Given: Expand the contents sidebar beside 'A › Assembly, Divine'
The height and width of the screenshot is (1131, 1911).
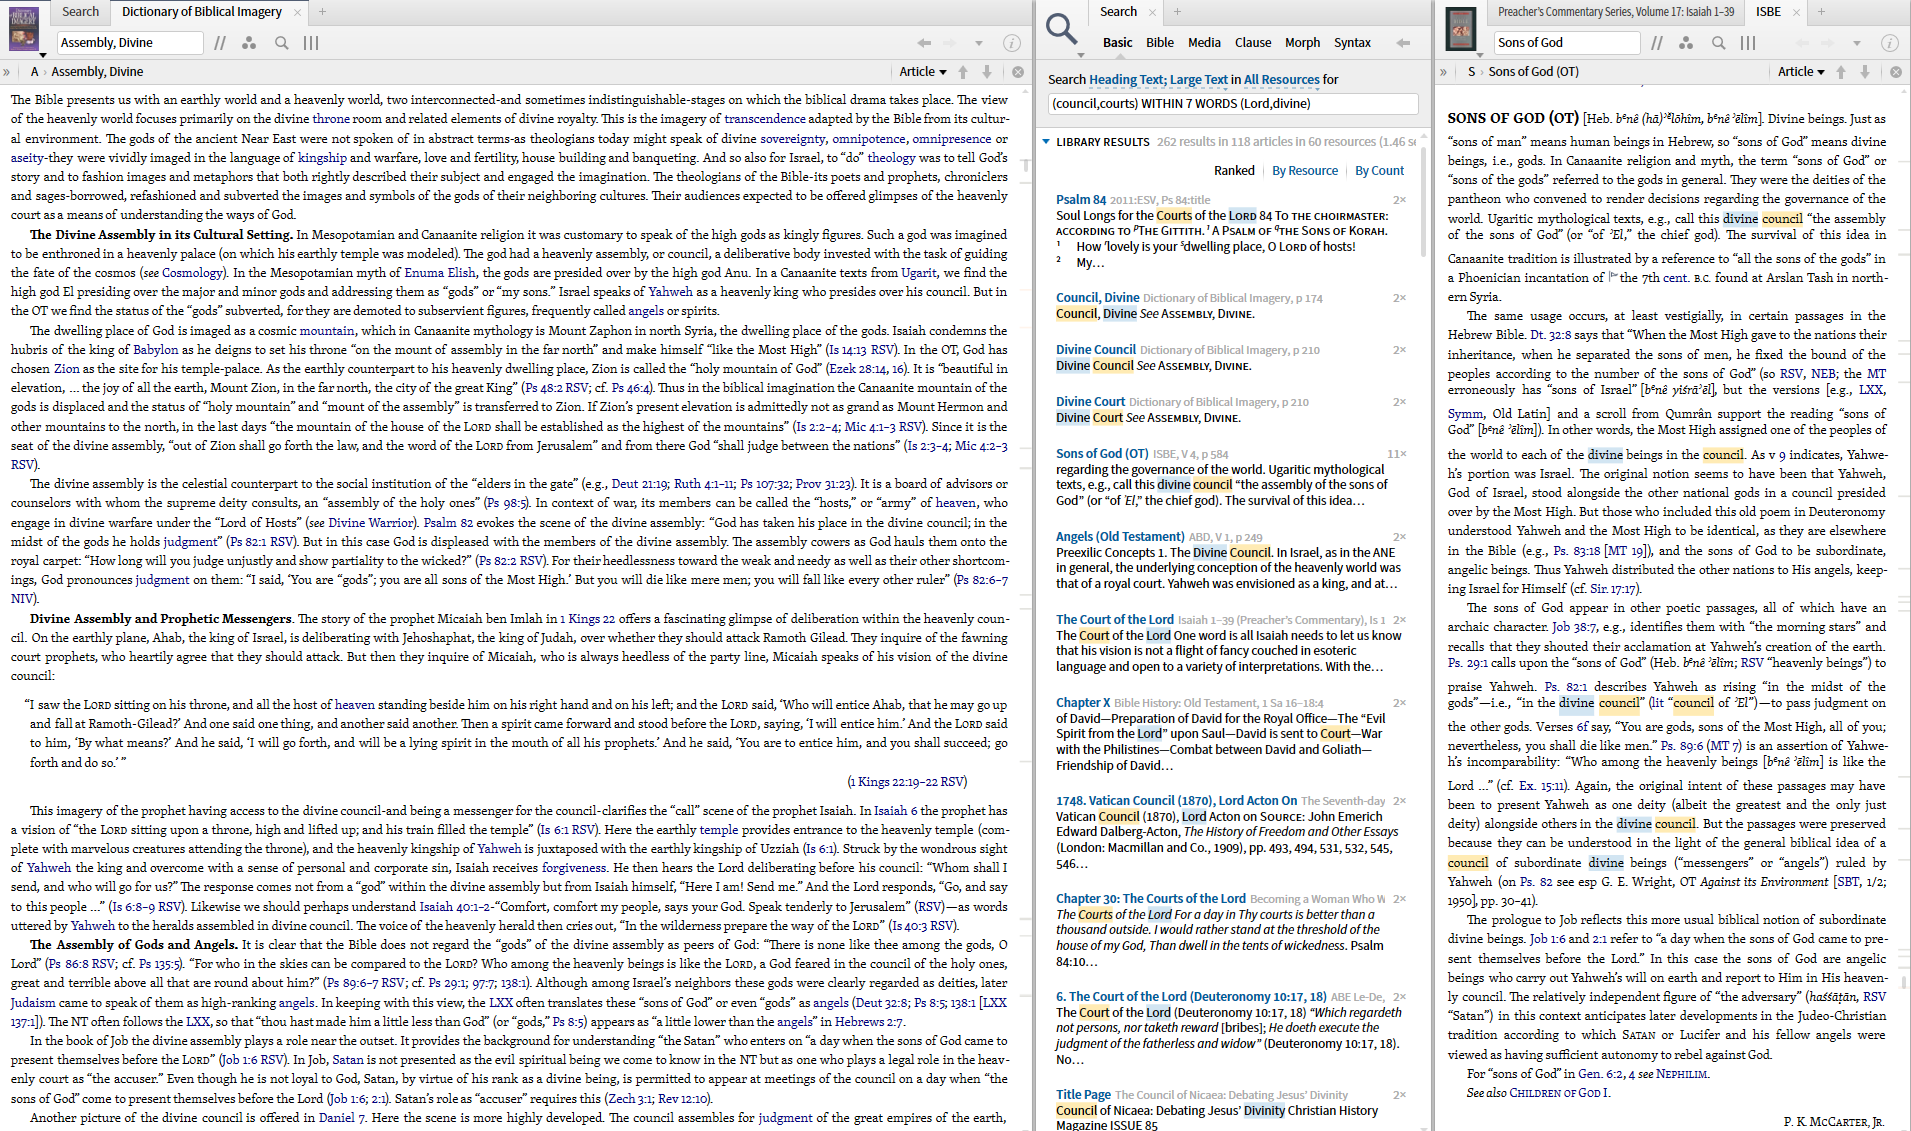Looking at the screenshot, I should [7, 72].
